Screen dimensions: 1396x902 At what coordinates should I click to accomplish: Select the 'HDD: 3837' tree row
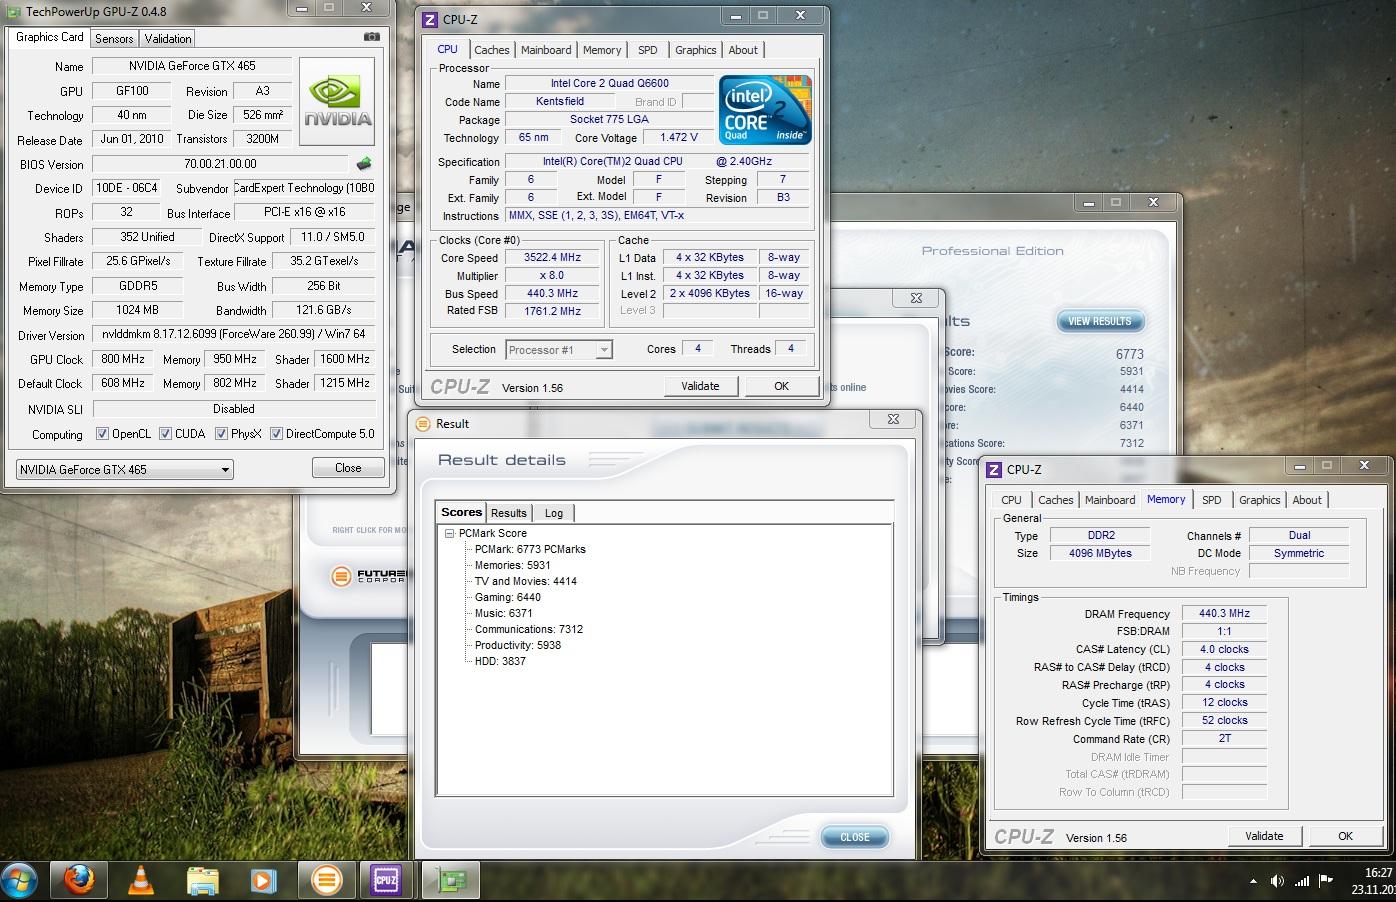tap(500, 661)
